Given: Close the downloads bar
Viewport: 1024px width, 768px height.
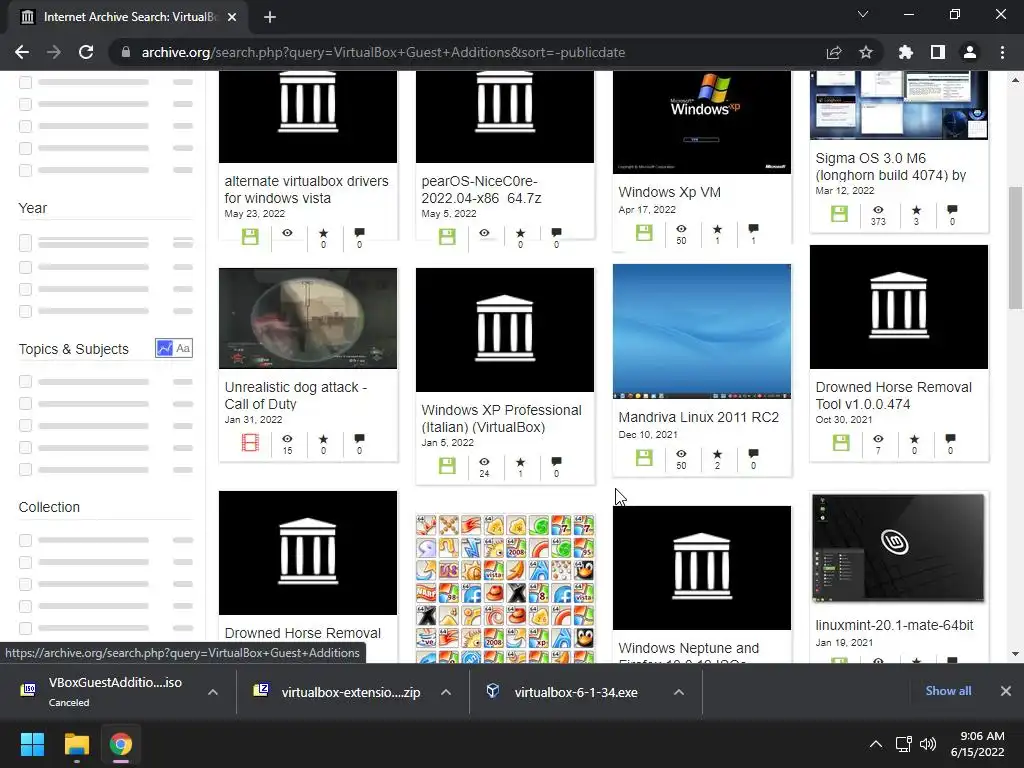Looking at the screenshot, I should pos(1006,691).
